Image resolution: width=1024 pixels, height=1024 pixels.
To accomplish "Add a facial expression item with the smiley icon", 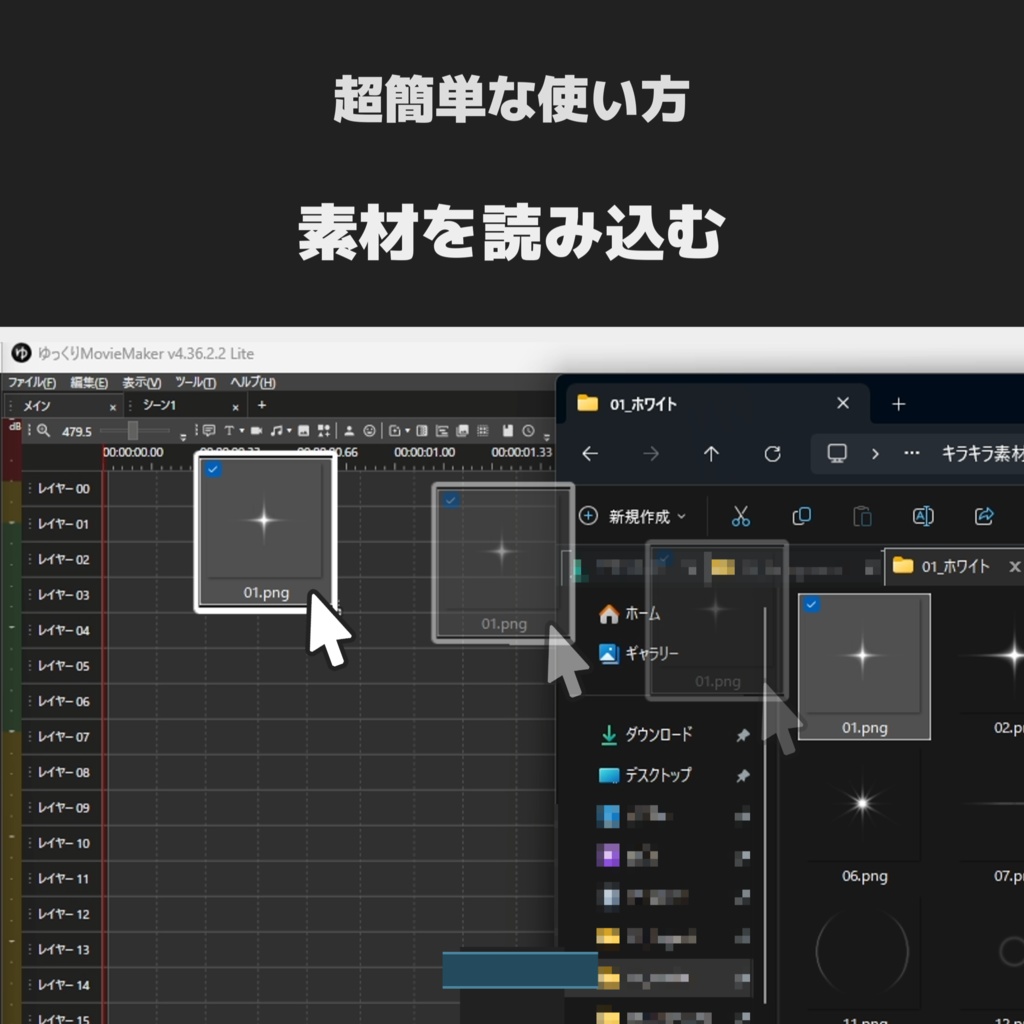I will coord(370,430).
